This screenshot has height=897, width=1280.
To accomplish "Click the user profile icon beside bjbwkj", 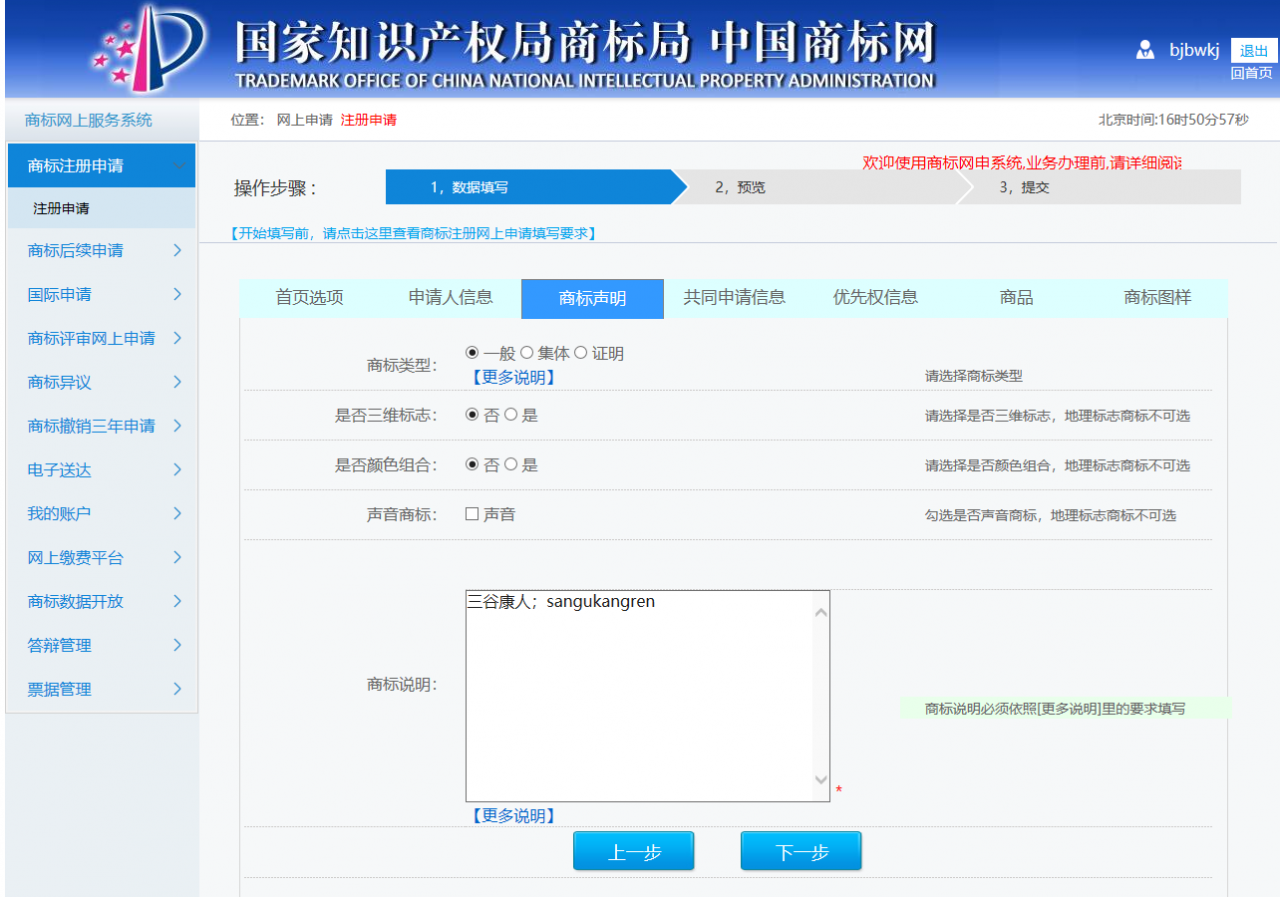I will click(1144, 49).
